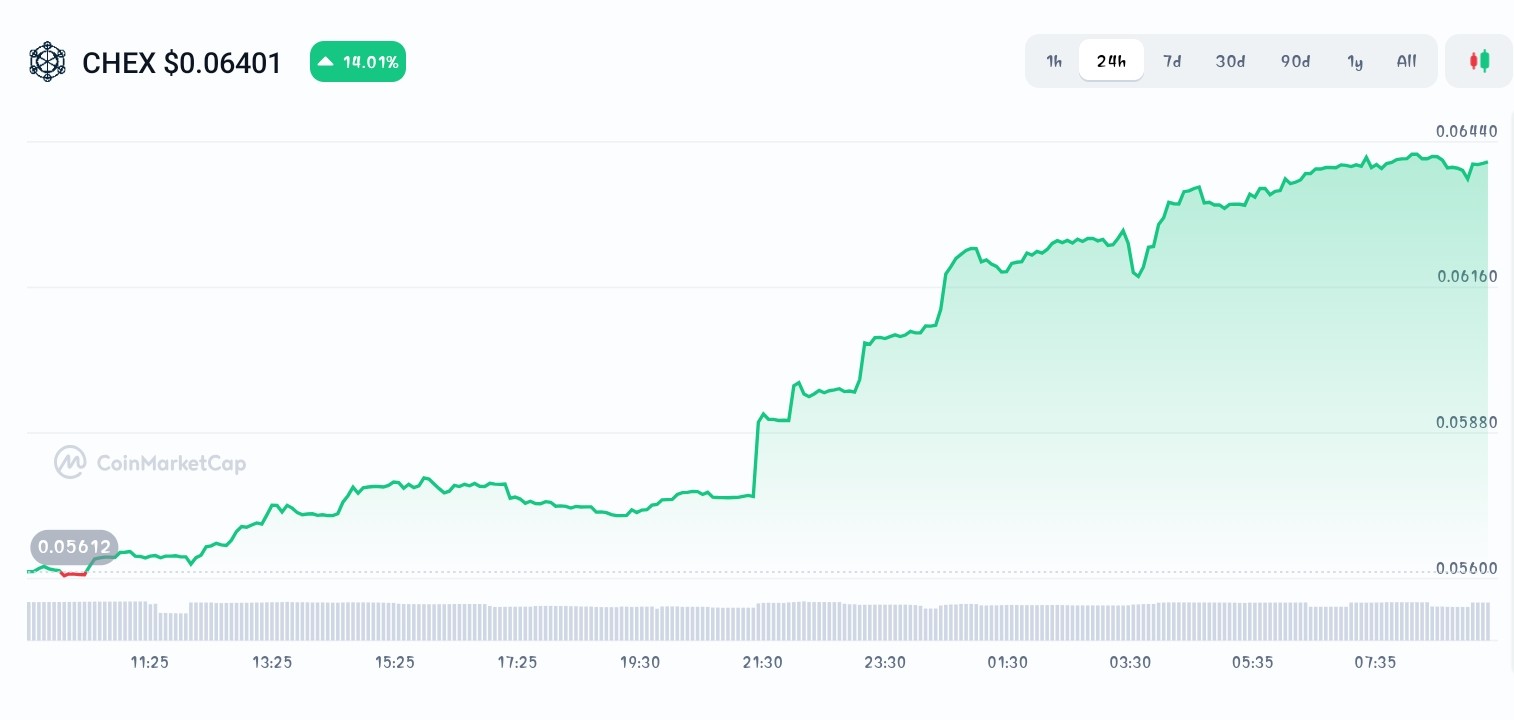Click the 19:30 time axis label
The image size is (1514, 720).
coord(640,662)
